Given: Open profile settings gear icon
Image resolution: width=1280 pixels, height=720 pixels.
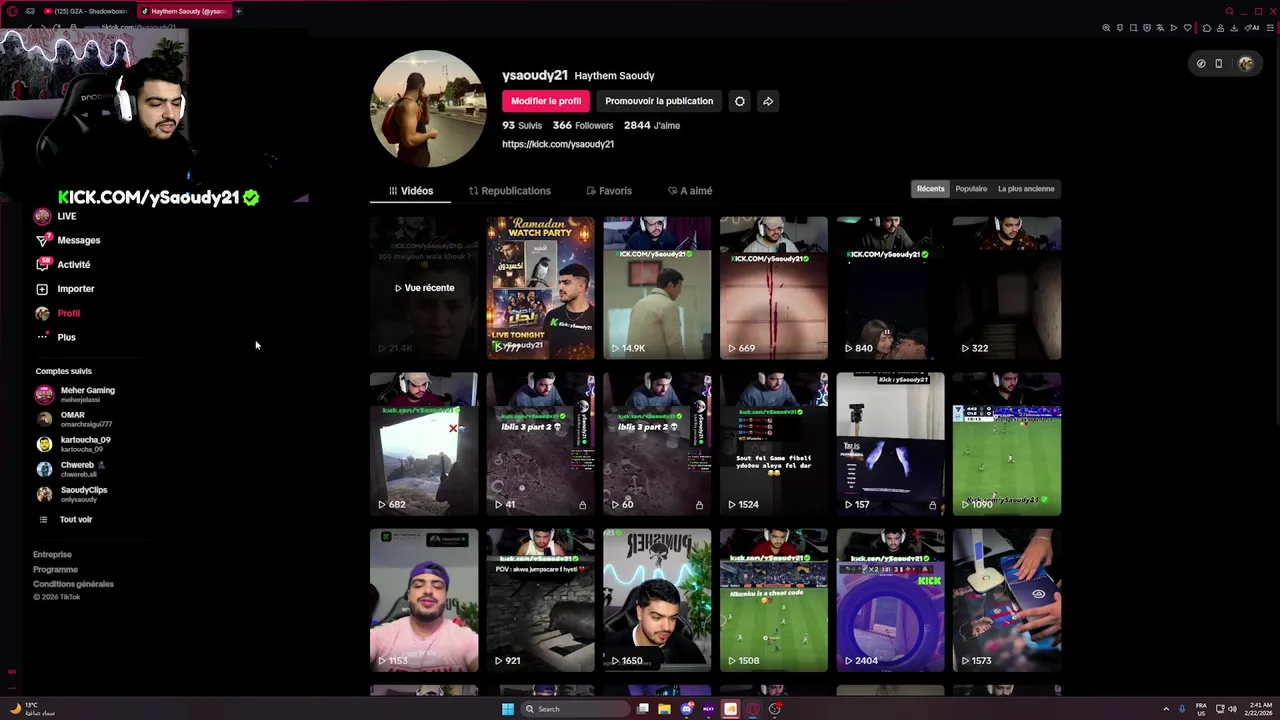Looking at the screenshot, I should [739, 101].
